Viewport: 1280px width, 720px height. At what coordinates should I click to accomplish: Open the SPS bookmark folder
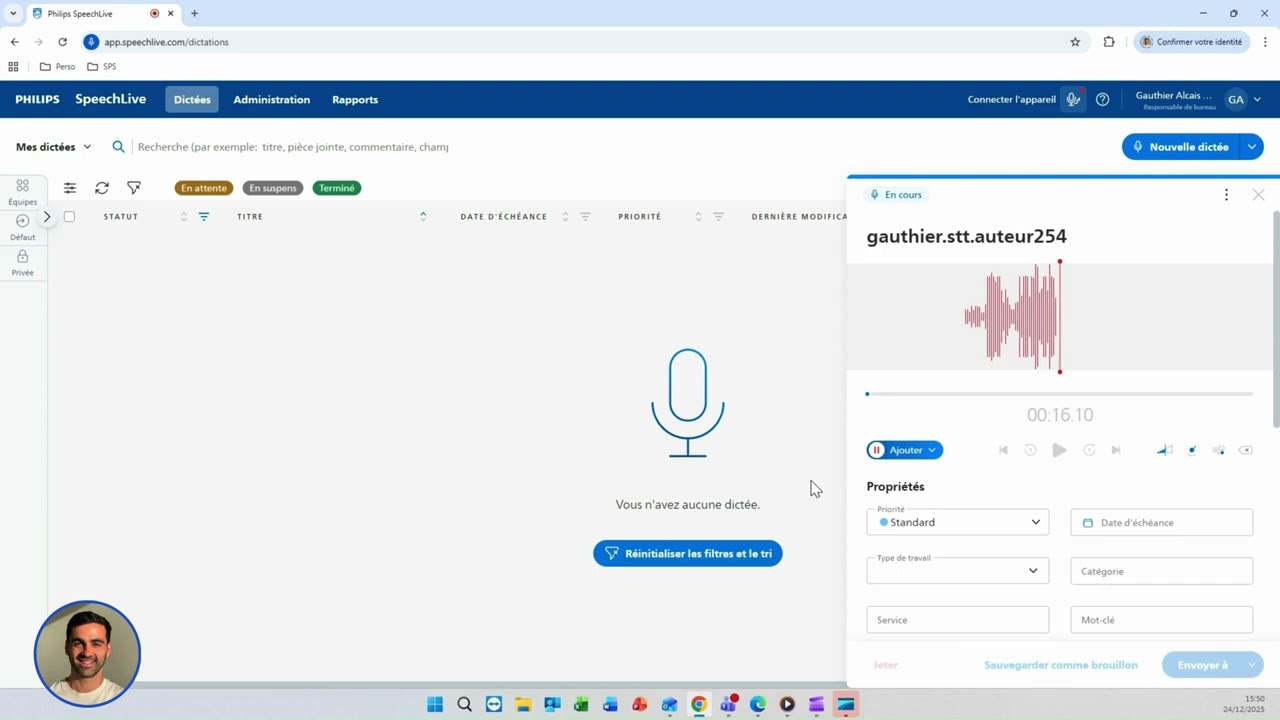[102, 67]
